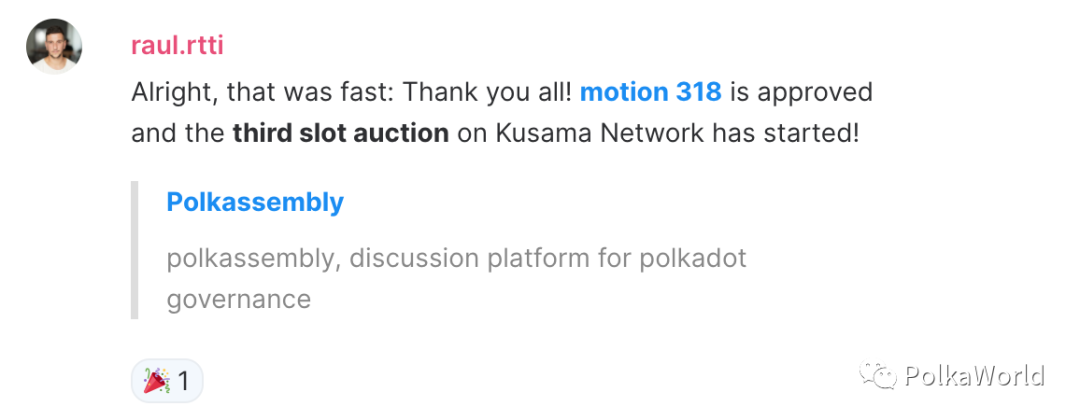Follow the motion 318 hyperlink
This screenshot has height=420, width=1080.
tap(650, 92)
